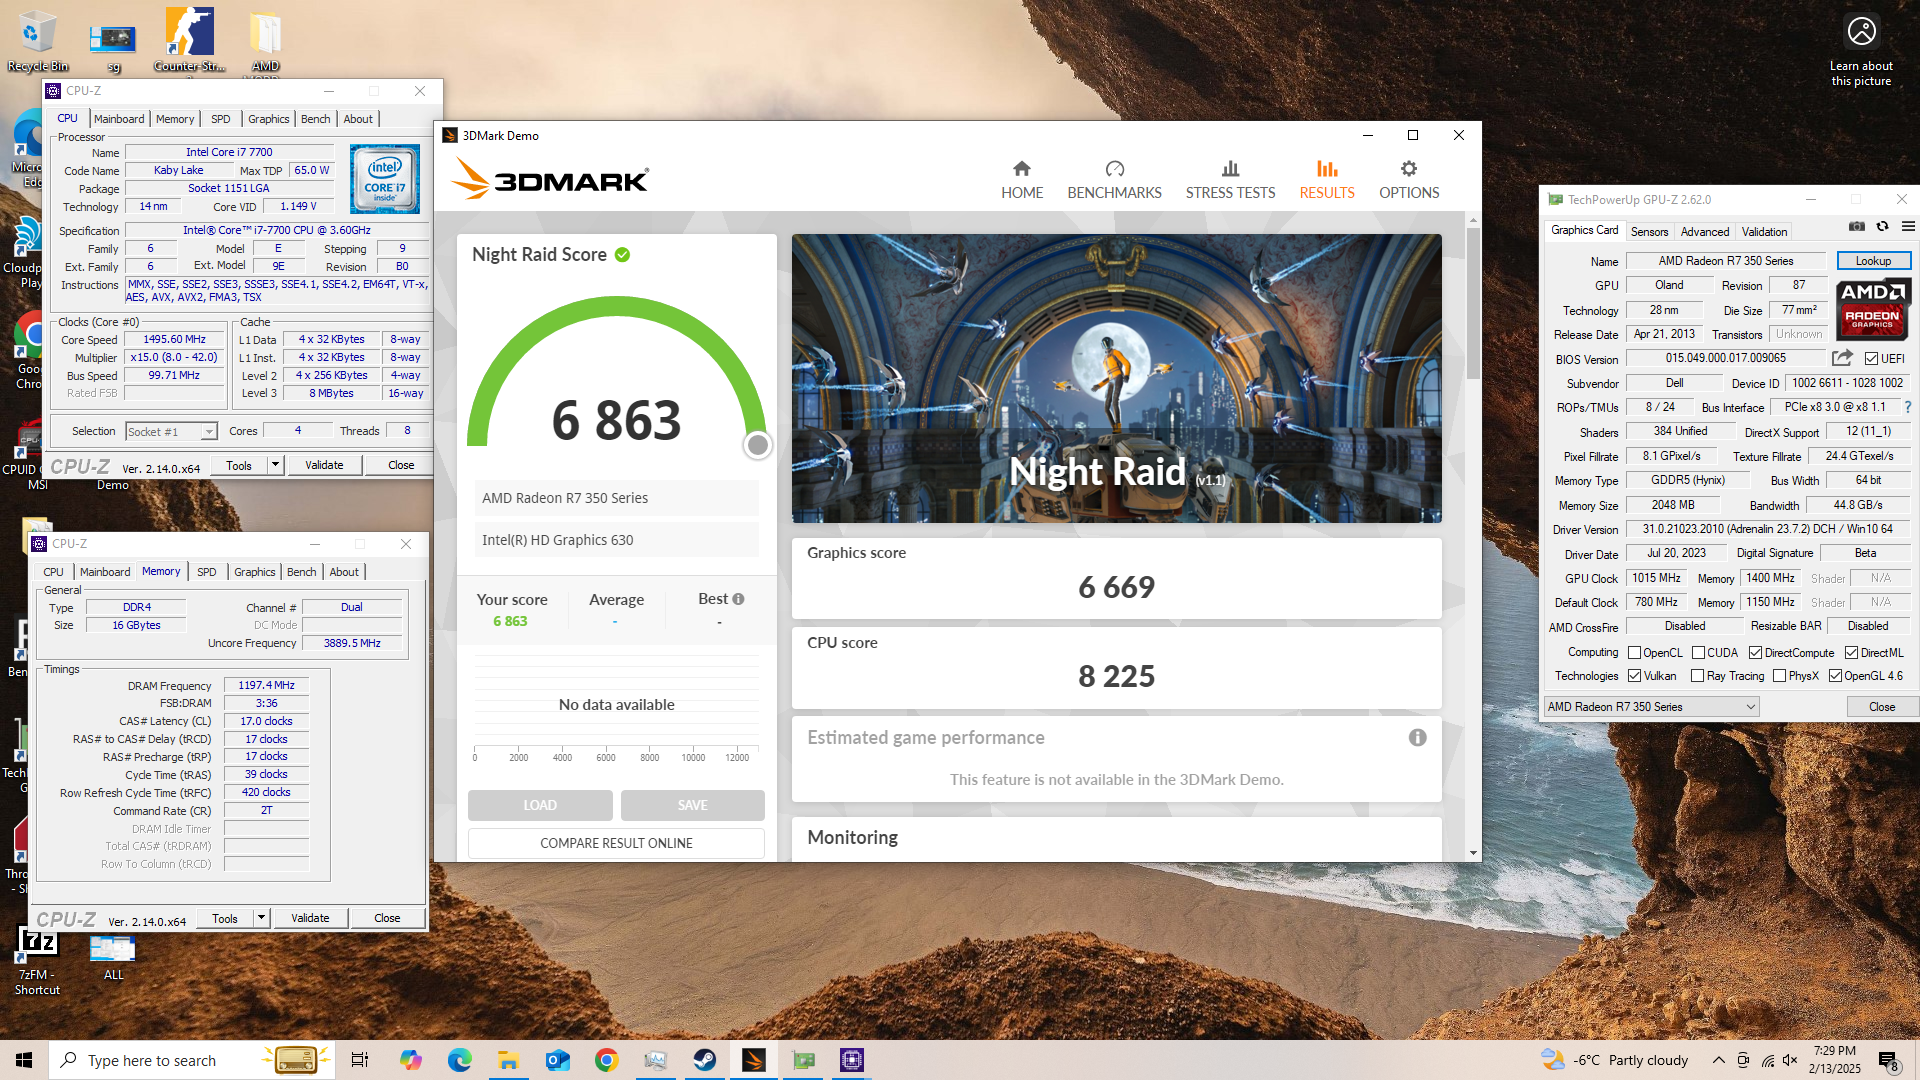Toggle the DirectCompute checkbox
The image size is (1920, 1080).
pyautogui.click(x=1755, y=653)
